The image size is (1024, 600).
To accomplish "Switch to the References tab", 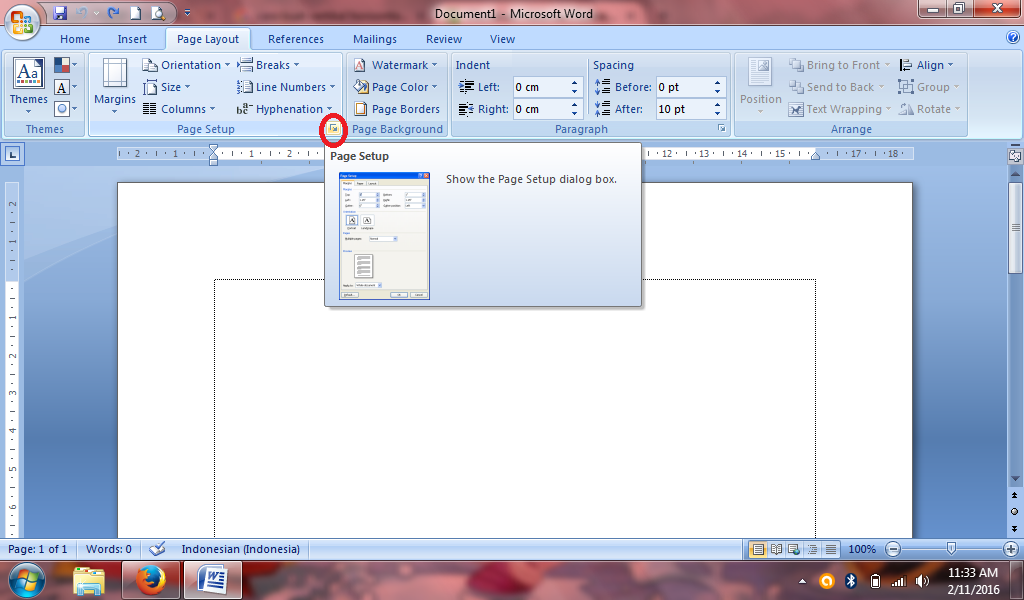I will [x=295, y=39].
